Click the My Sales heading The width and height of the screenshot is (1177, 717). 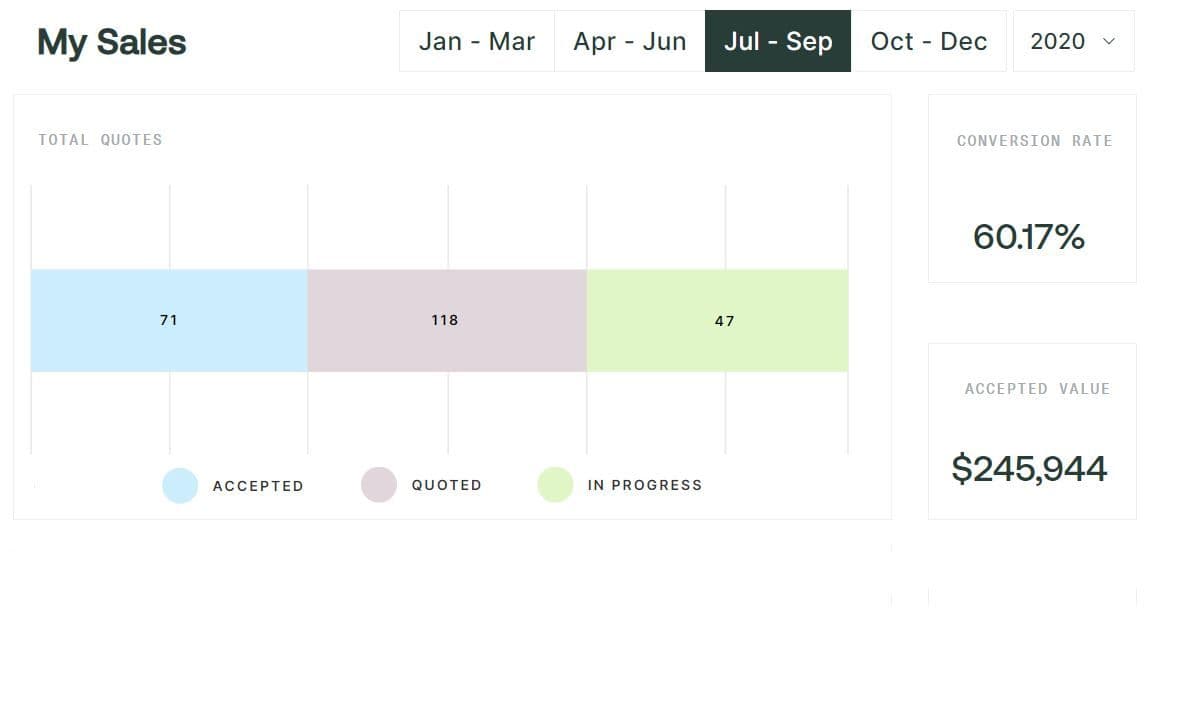[x=112, y=42]
